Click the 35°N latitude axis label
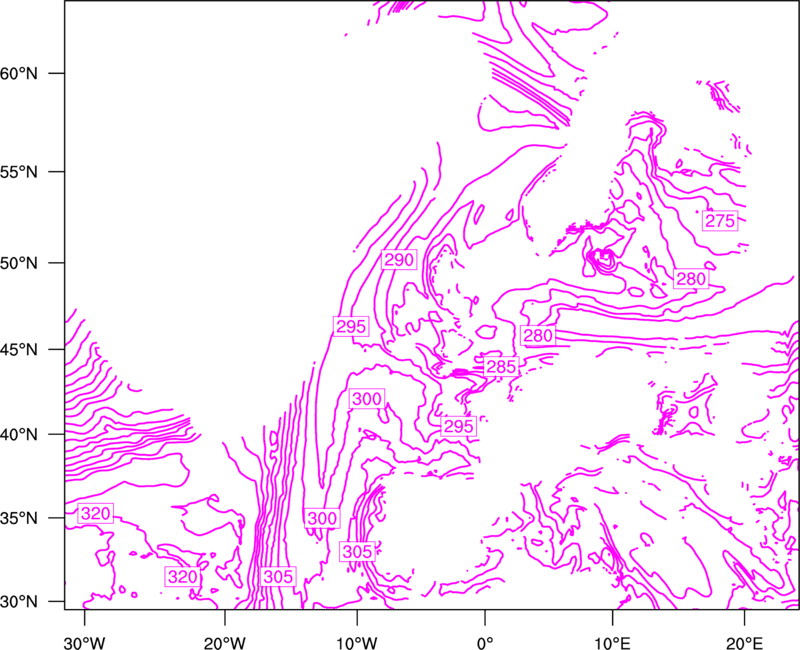The width and height of the screenshot is (800, 650). tap(19, 518)
